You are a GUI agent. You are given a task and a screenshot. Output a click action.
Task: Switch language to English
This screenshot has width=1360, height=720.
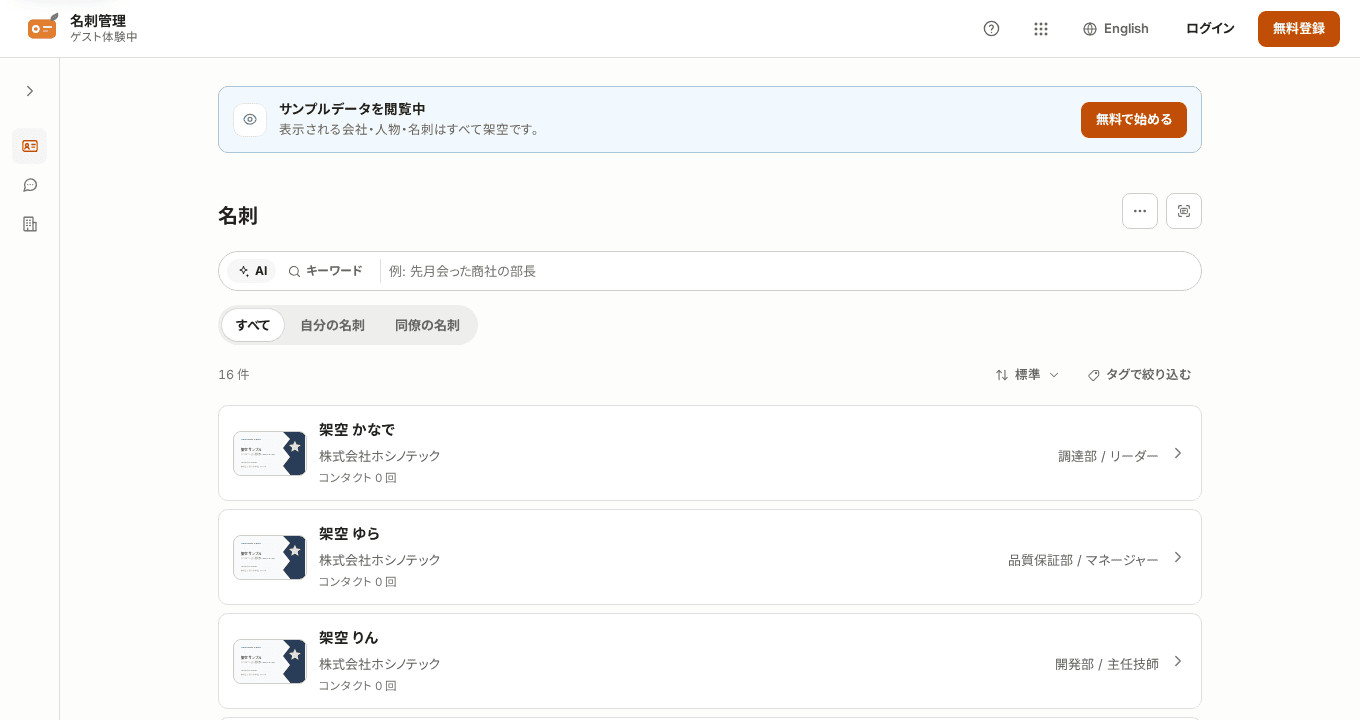(x=1116, y=29)
